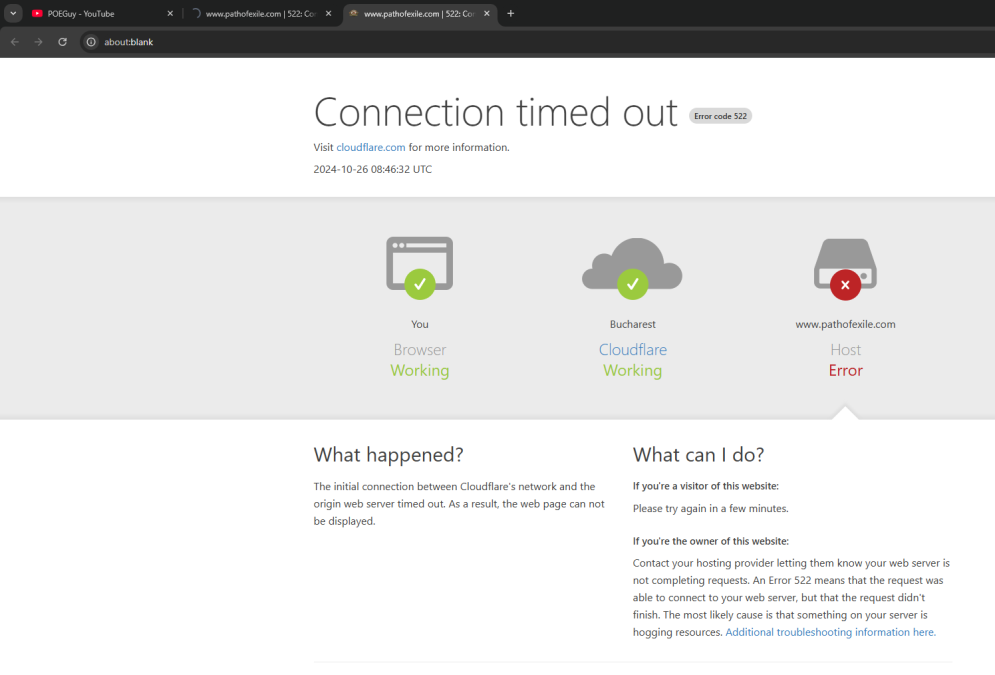This screenshot has width=995, height=675.
Task: Click the What can I do? heading
Action: pyautogui.click(x=698, y=455)
